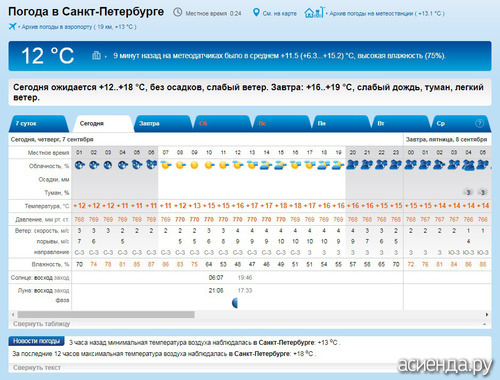
Task: Click sunrise time '06:07'
Action: click(x=216, y=277)
